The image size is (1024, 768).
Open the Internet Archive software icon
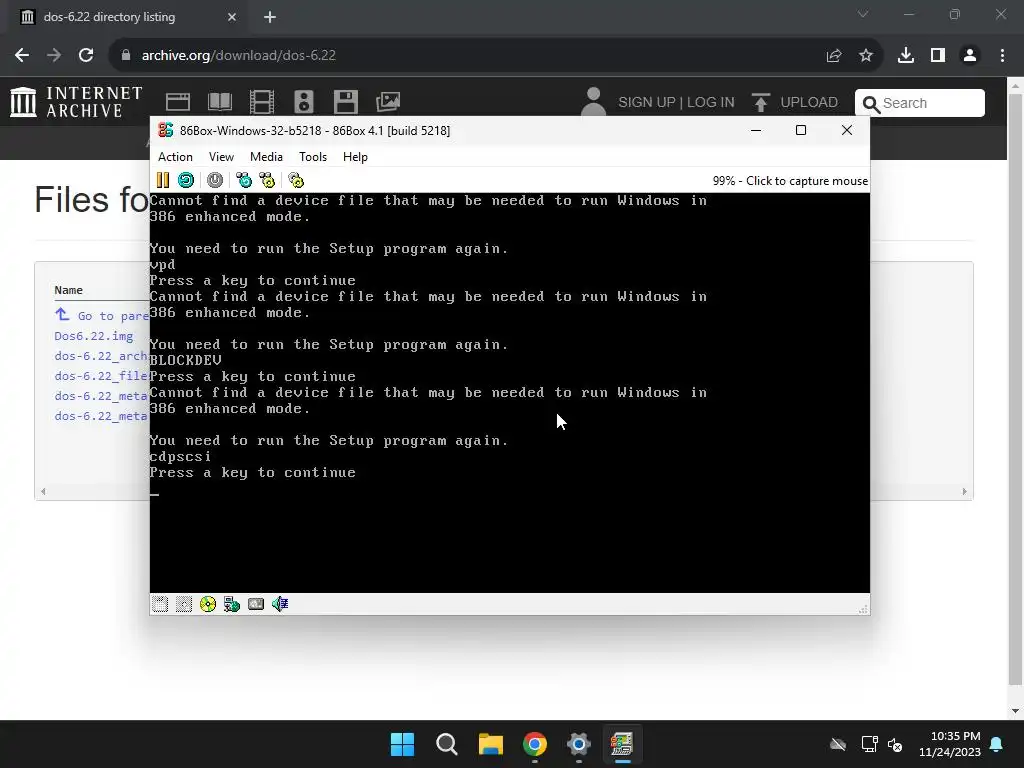coord(345,102)
